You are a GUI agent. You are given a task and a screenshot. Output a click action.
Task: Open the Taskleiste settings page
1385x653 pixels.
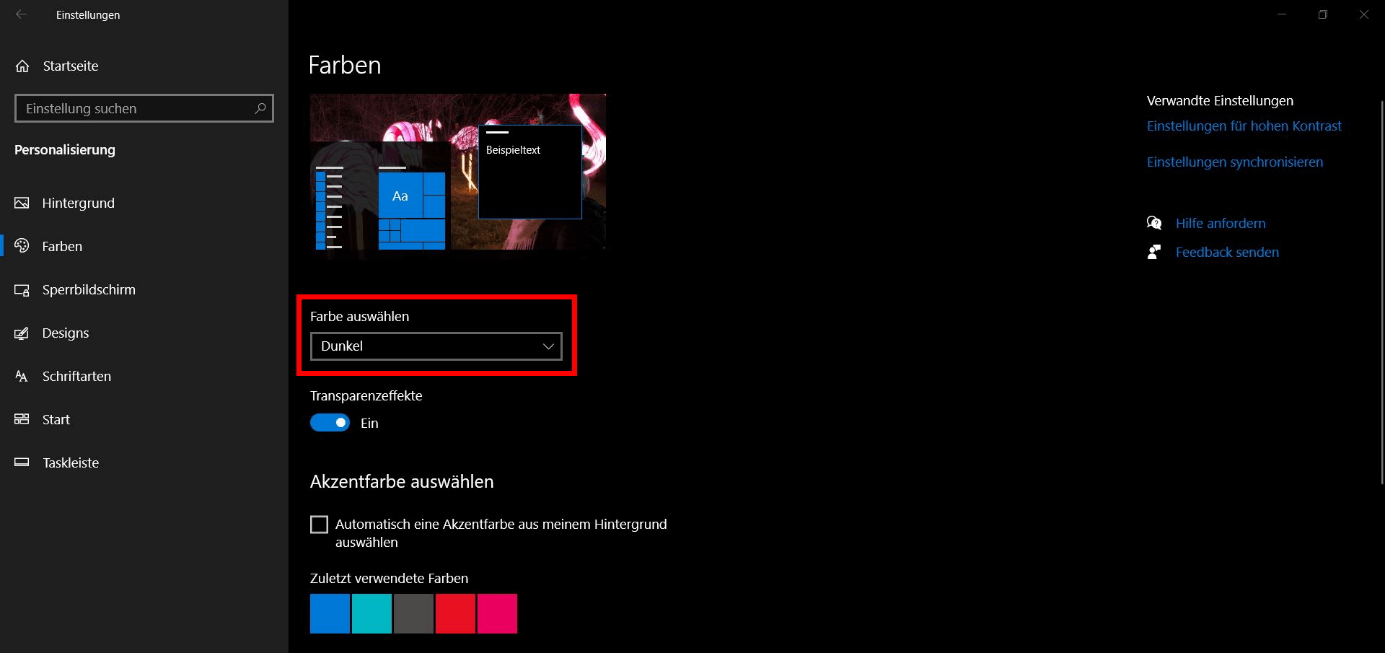tap(144, 463)
